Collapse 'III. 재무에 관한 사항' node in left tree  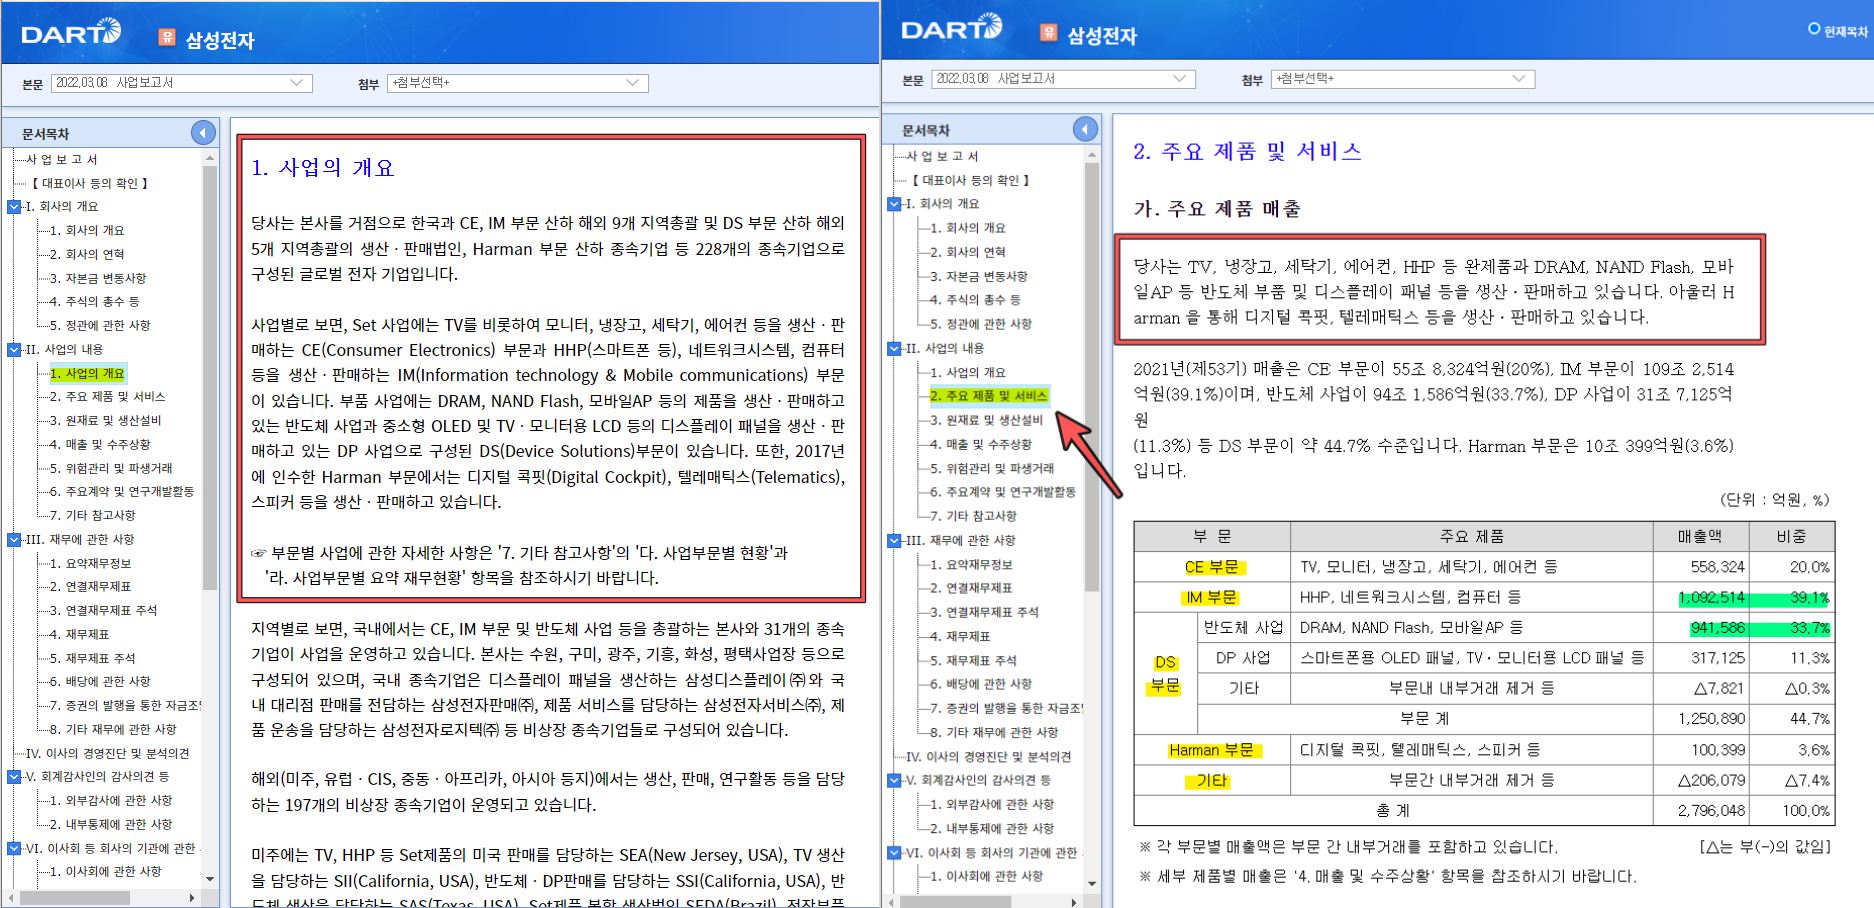pos(14,540)
